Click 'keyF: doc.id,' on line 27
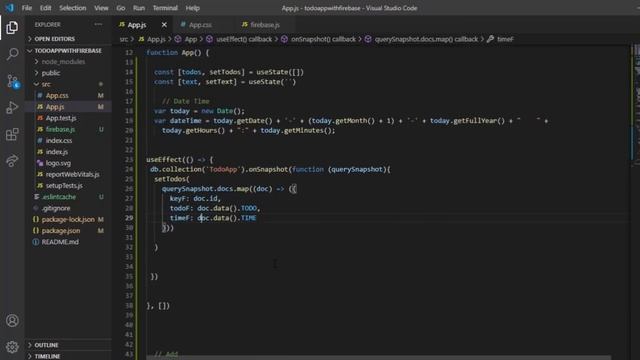The image size is (640, 360). [x=196, y=199]
